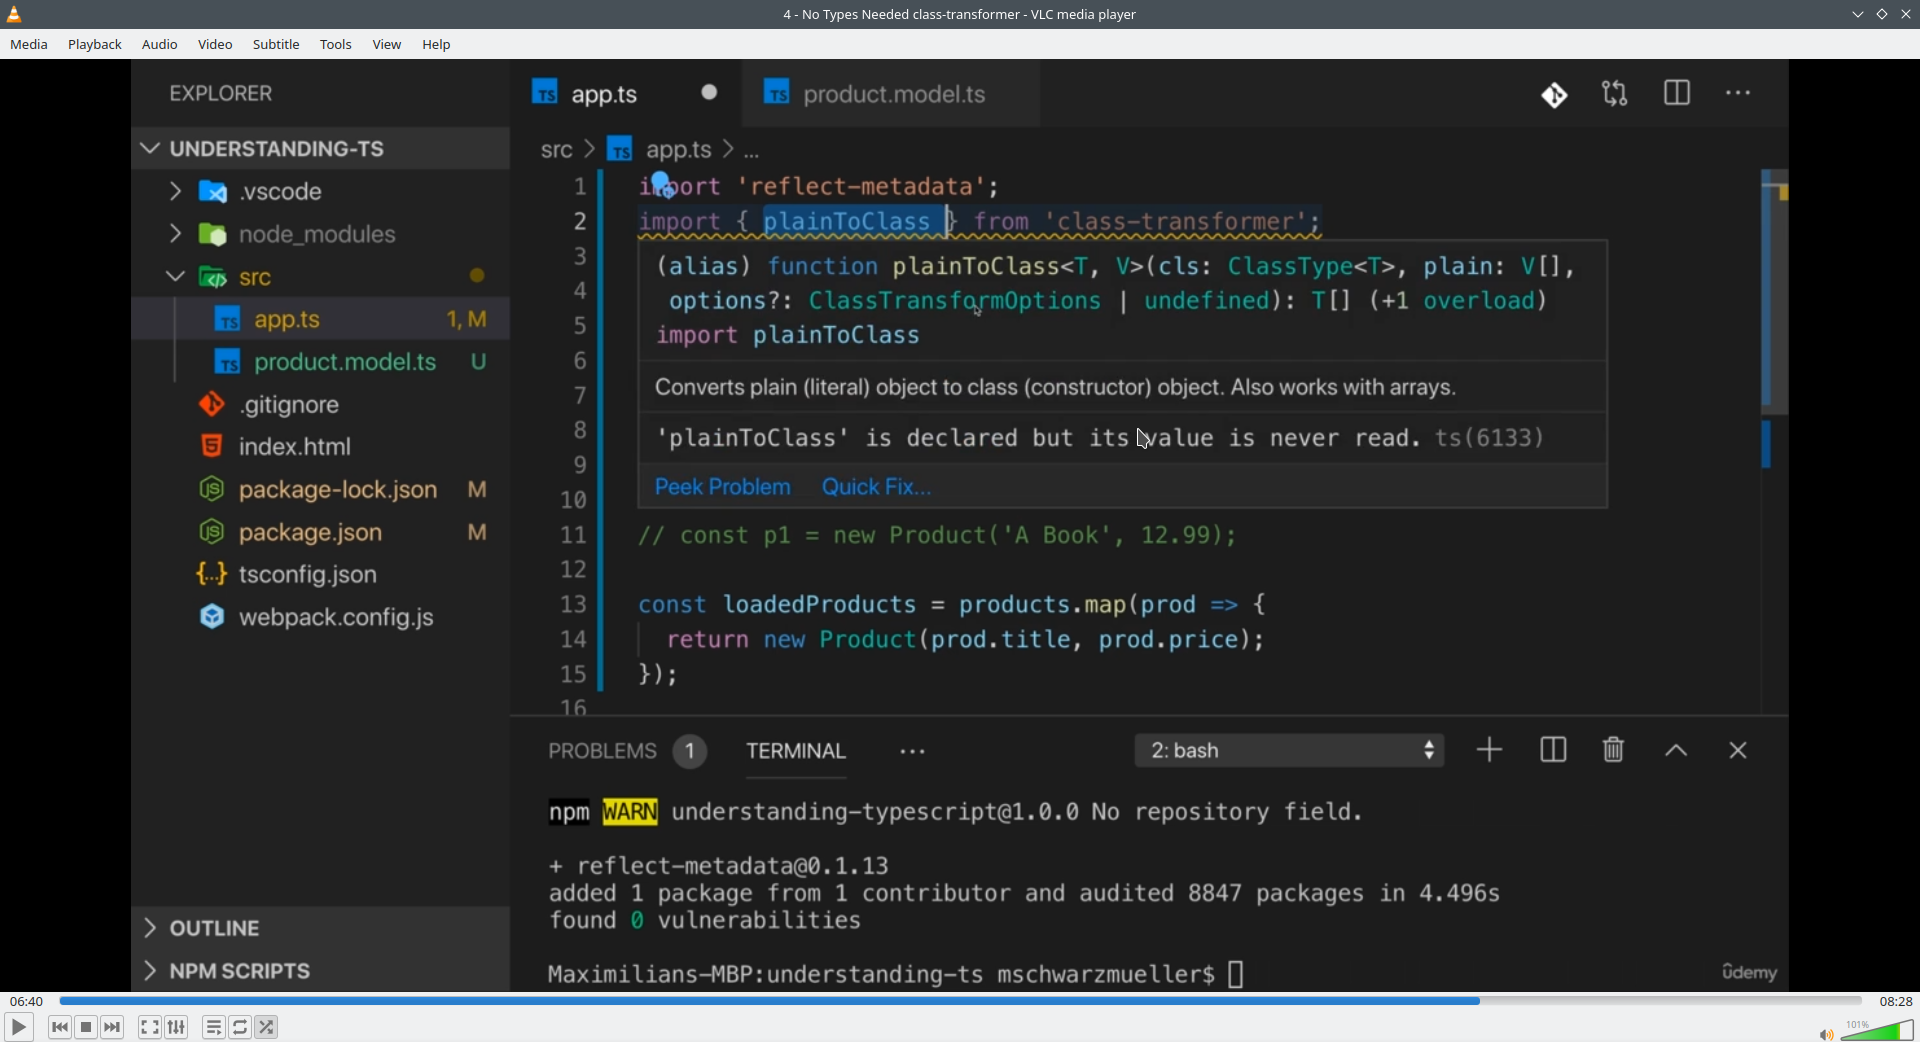Switch to the TERMINAL panel tab
The width and height of the screenshot is (1920, 1042).
(x=796, y=752)
